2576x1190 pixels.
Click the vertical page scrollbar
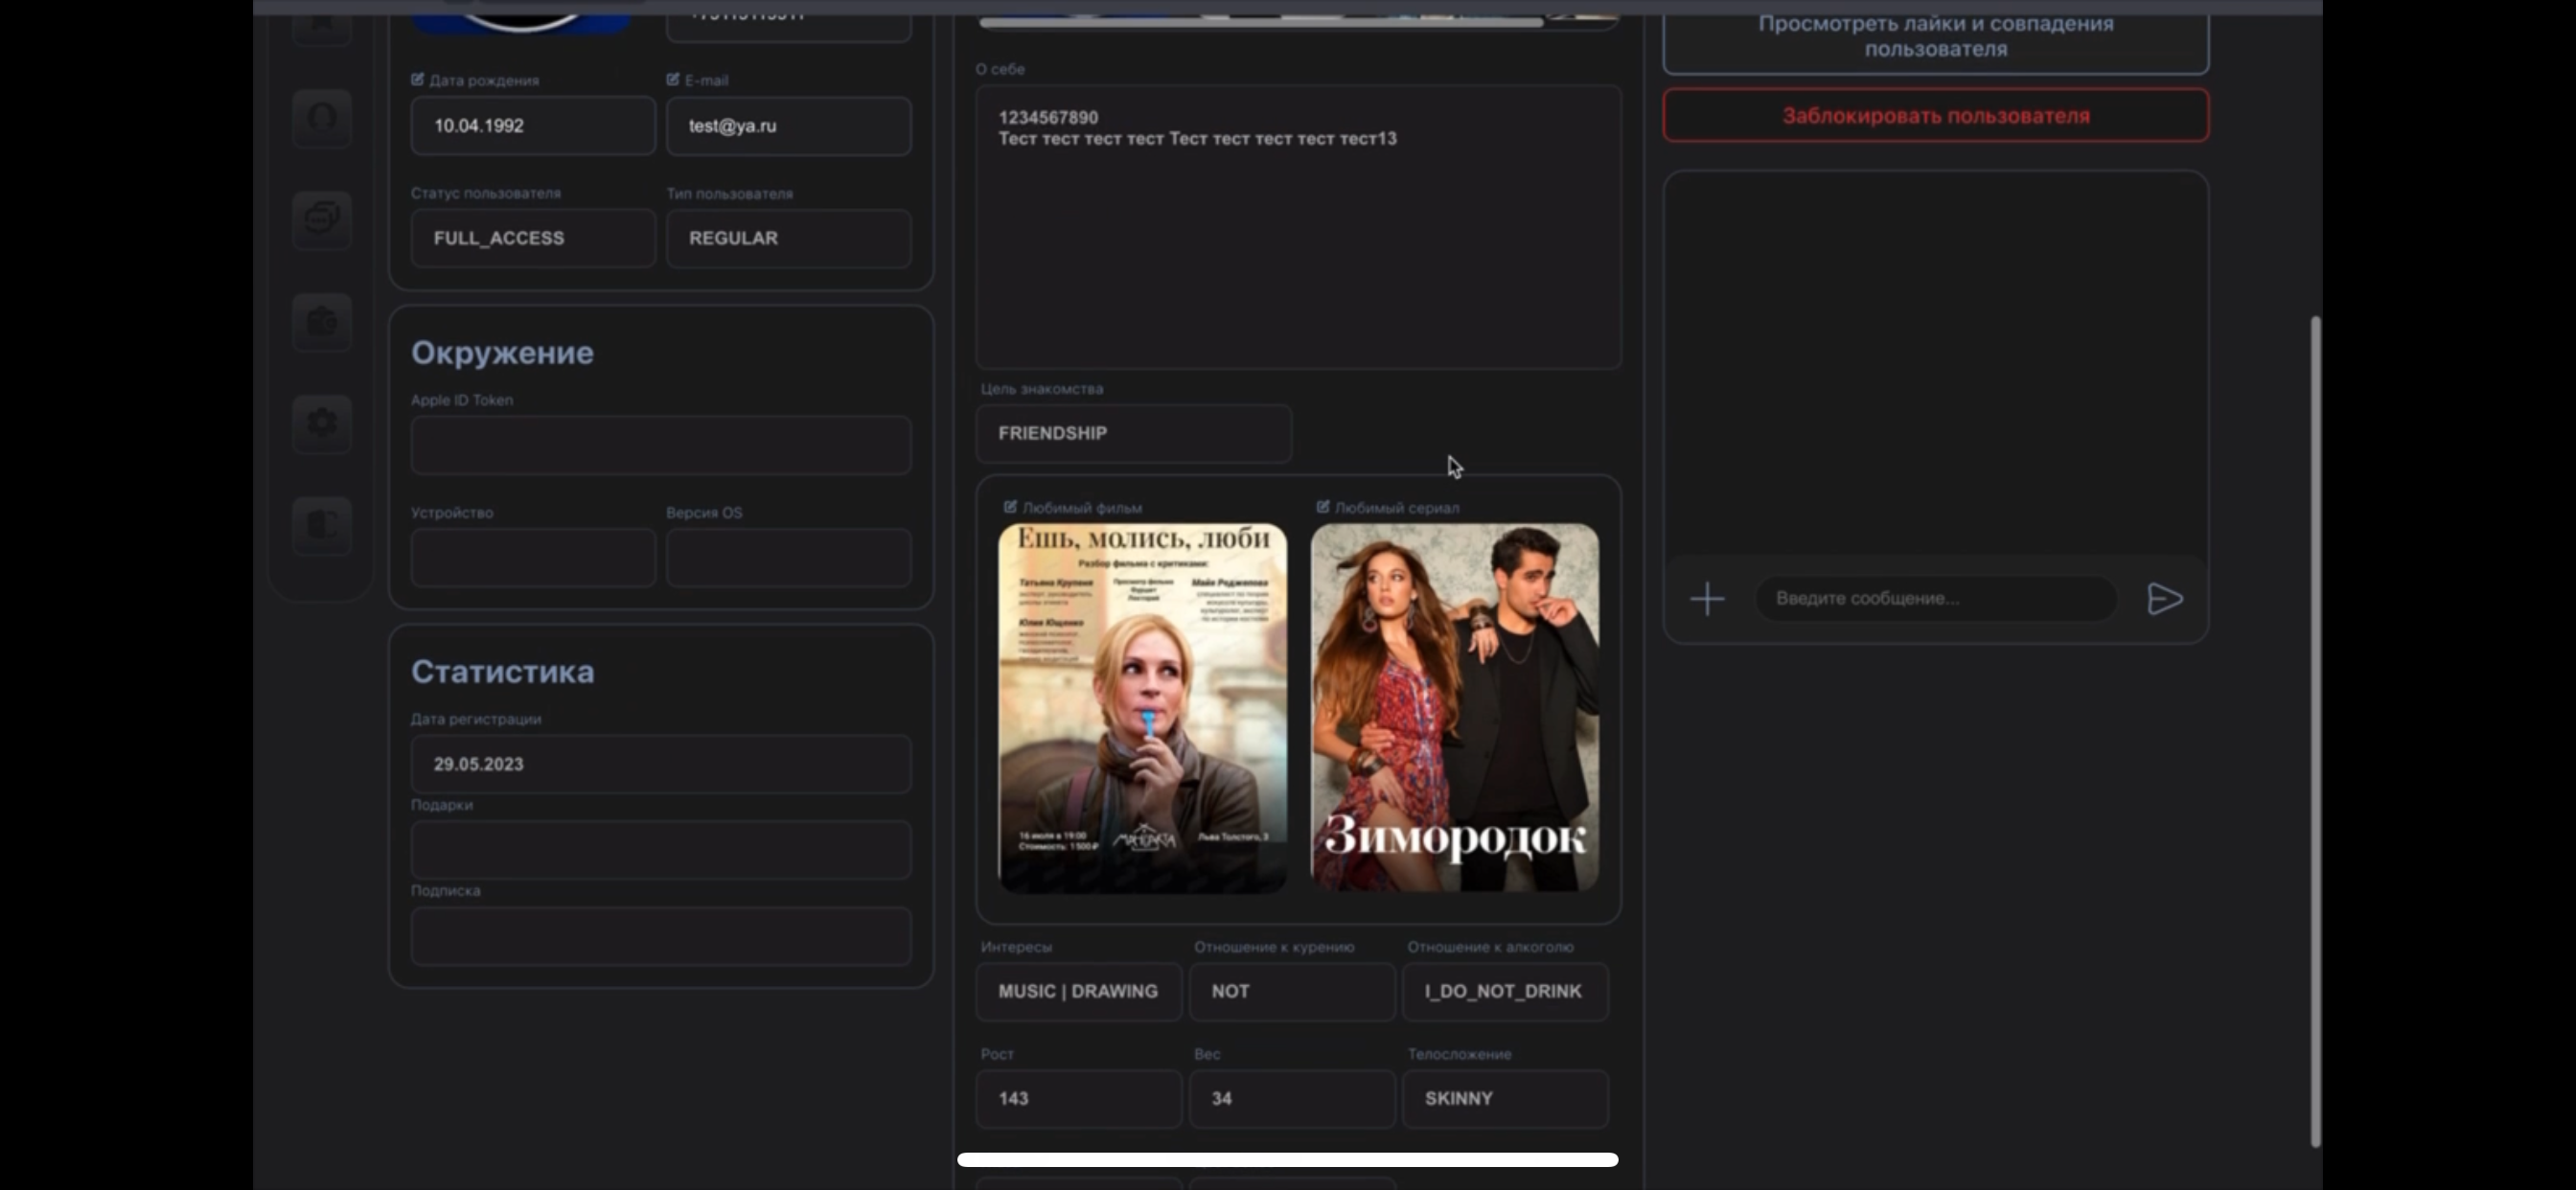[2314, 732]
